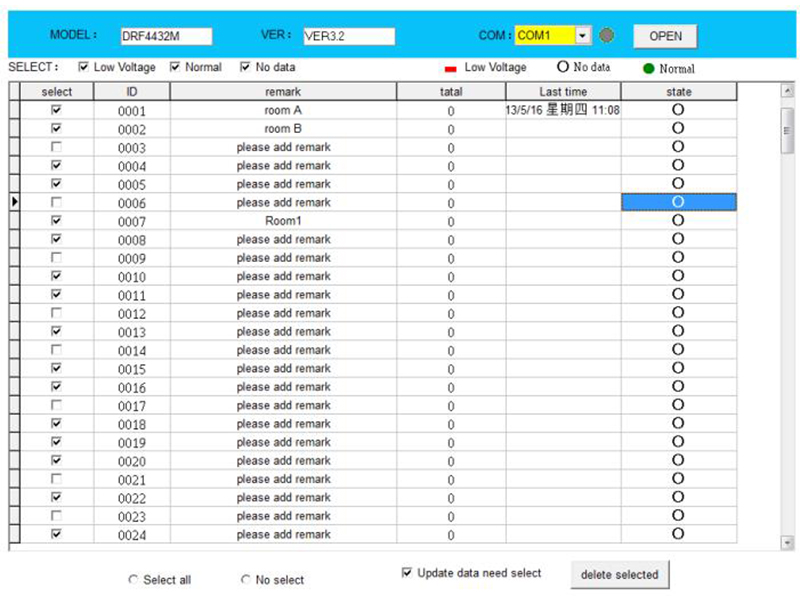
Task: Click the gray COM status indicator circle
Action: [607, 36]
